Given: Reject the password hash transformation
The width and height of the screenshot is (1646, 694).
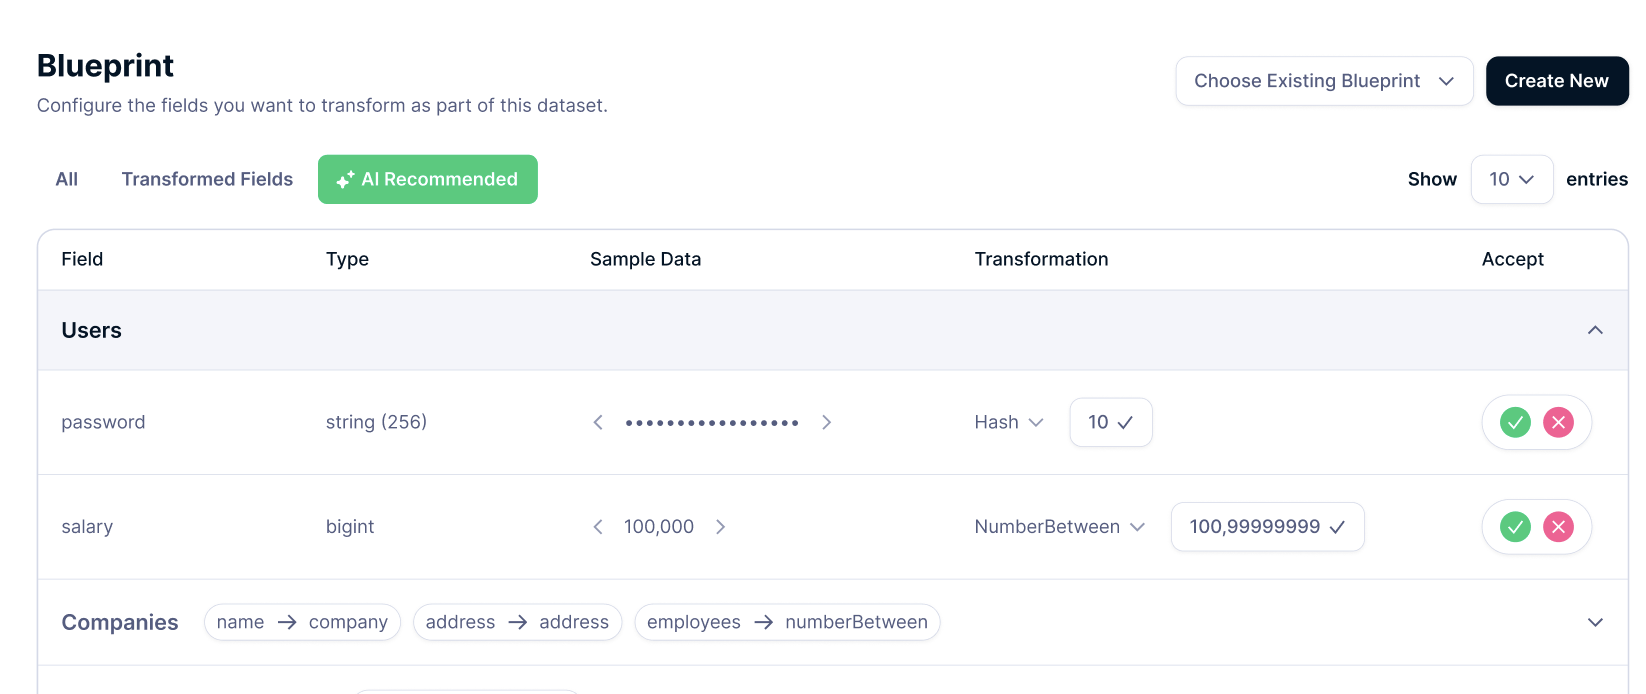Looking at the screenshot, I should [1558, 423].
